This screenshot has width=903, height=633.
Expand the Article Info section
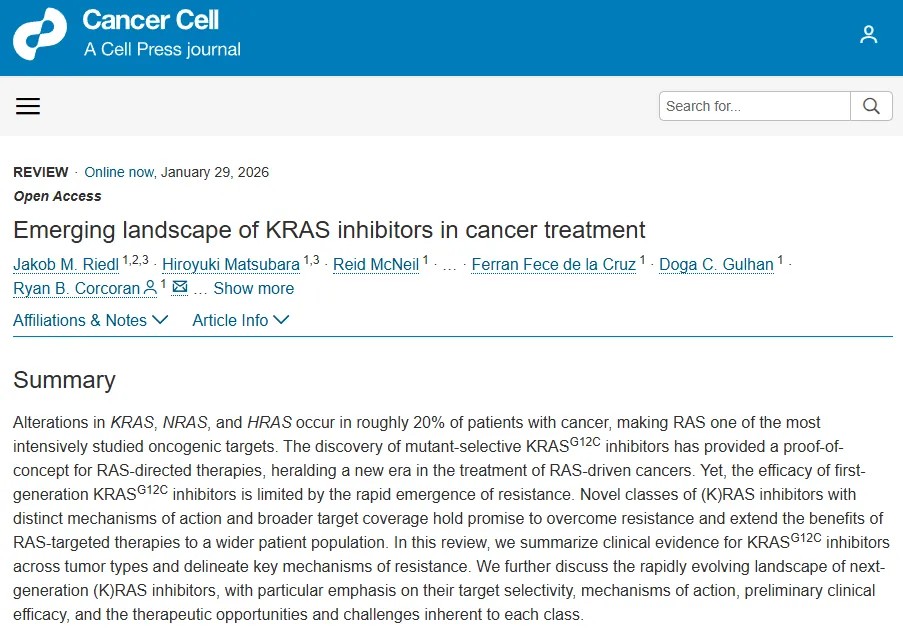tap(240, 320)
